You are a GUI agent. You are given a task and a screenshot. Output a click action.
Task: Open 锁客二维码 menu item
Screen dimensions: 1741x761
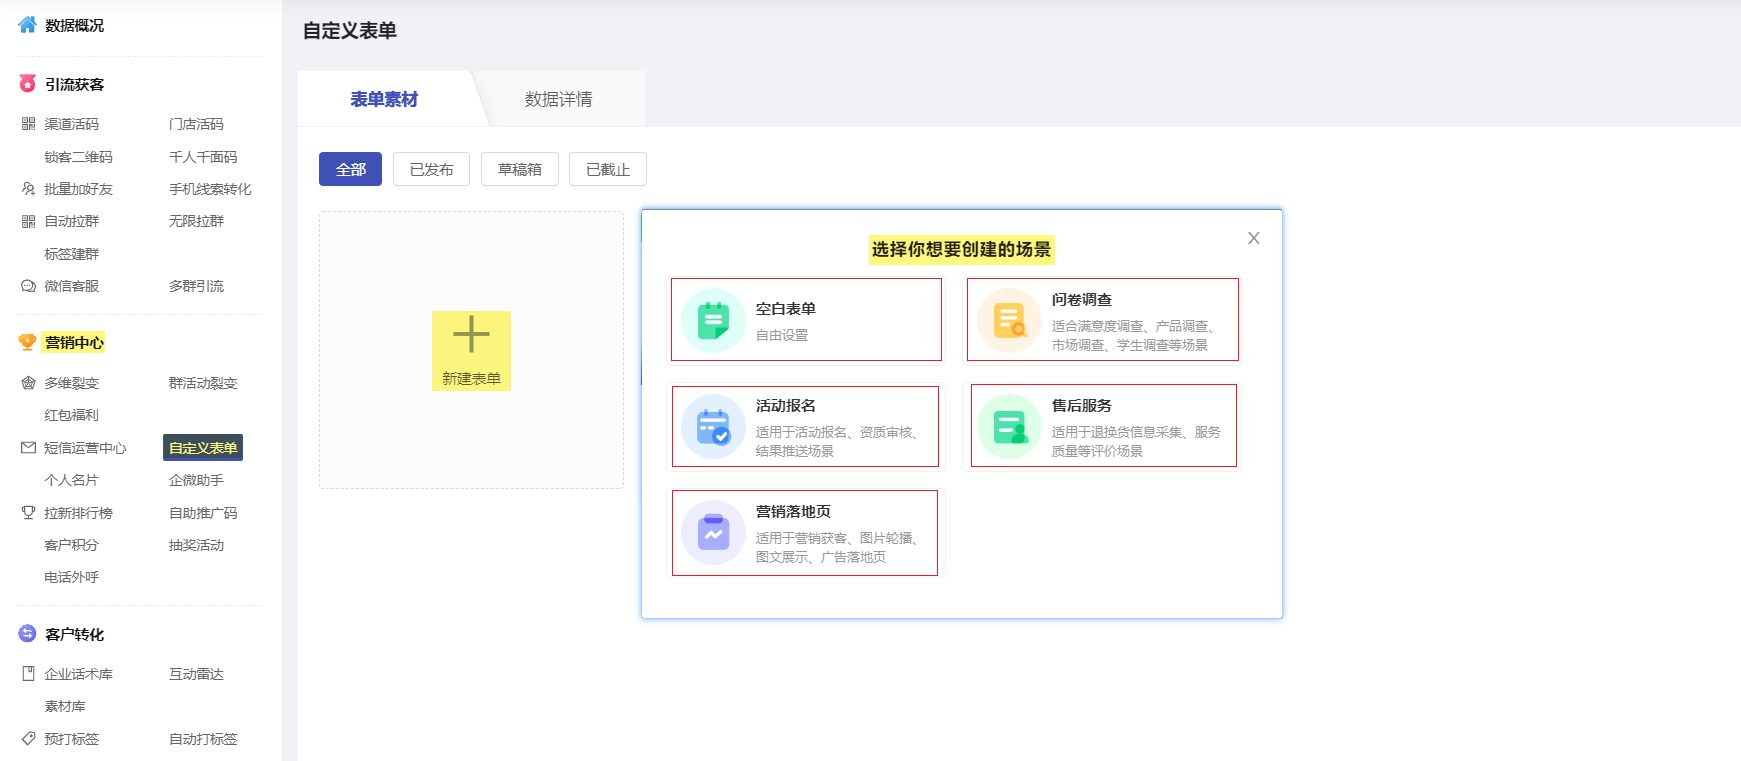[78, 157]
